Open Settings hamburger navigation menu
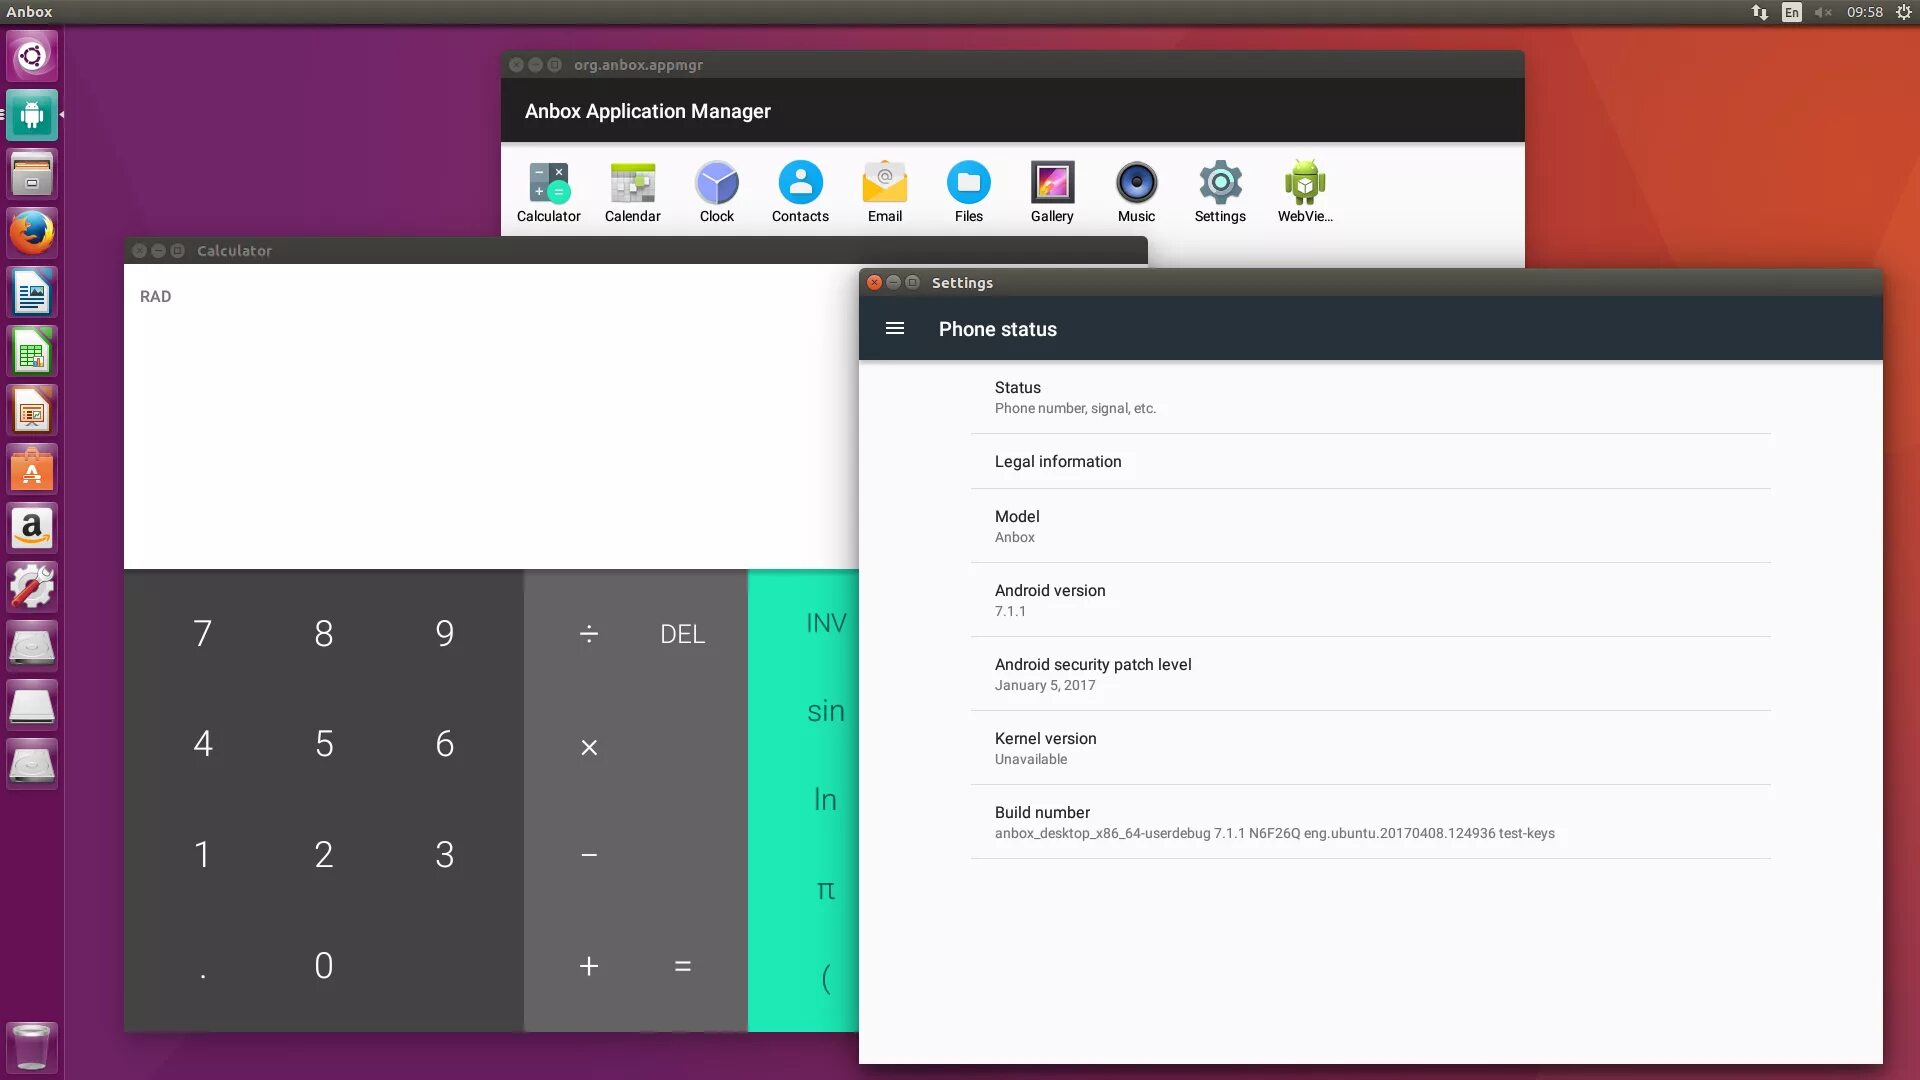The width and height of the screenshot is (1920, 1080). tap(895, 329)
